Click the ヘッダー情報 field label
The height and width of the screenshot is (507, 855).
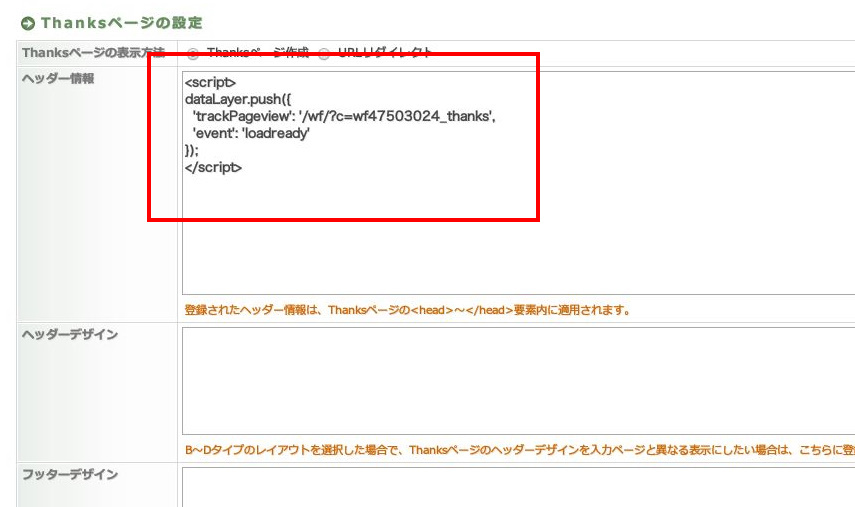click(x=58, y=79)
